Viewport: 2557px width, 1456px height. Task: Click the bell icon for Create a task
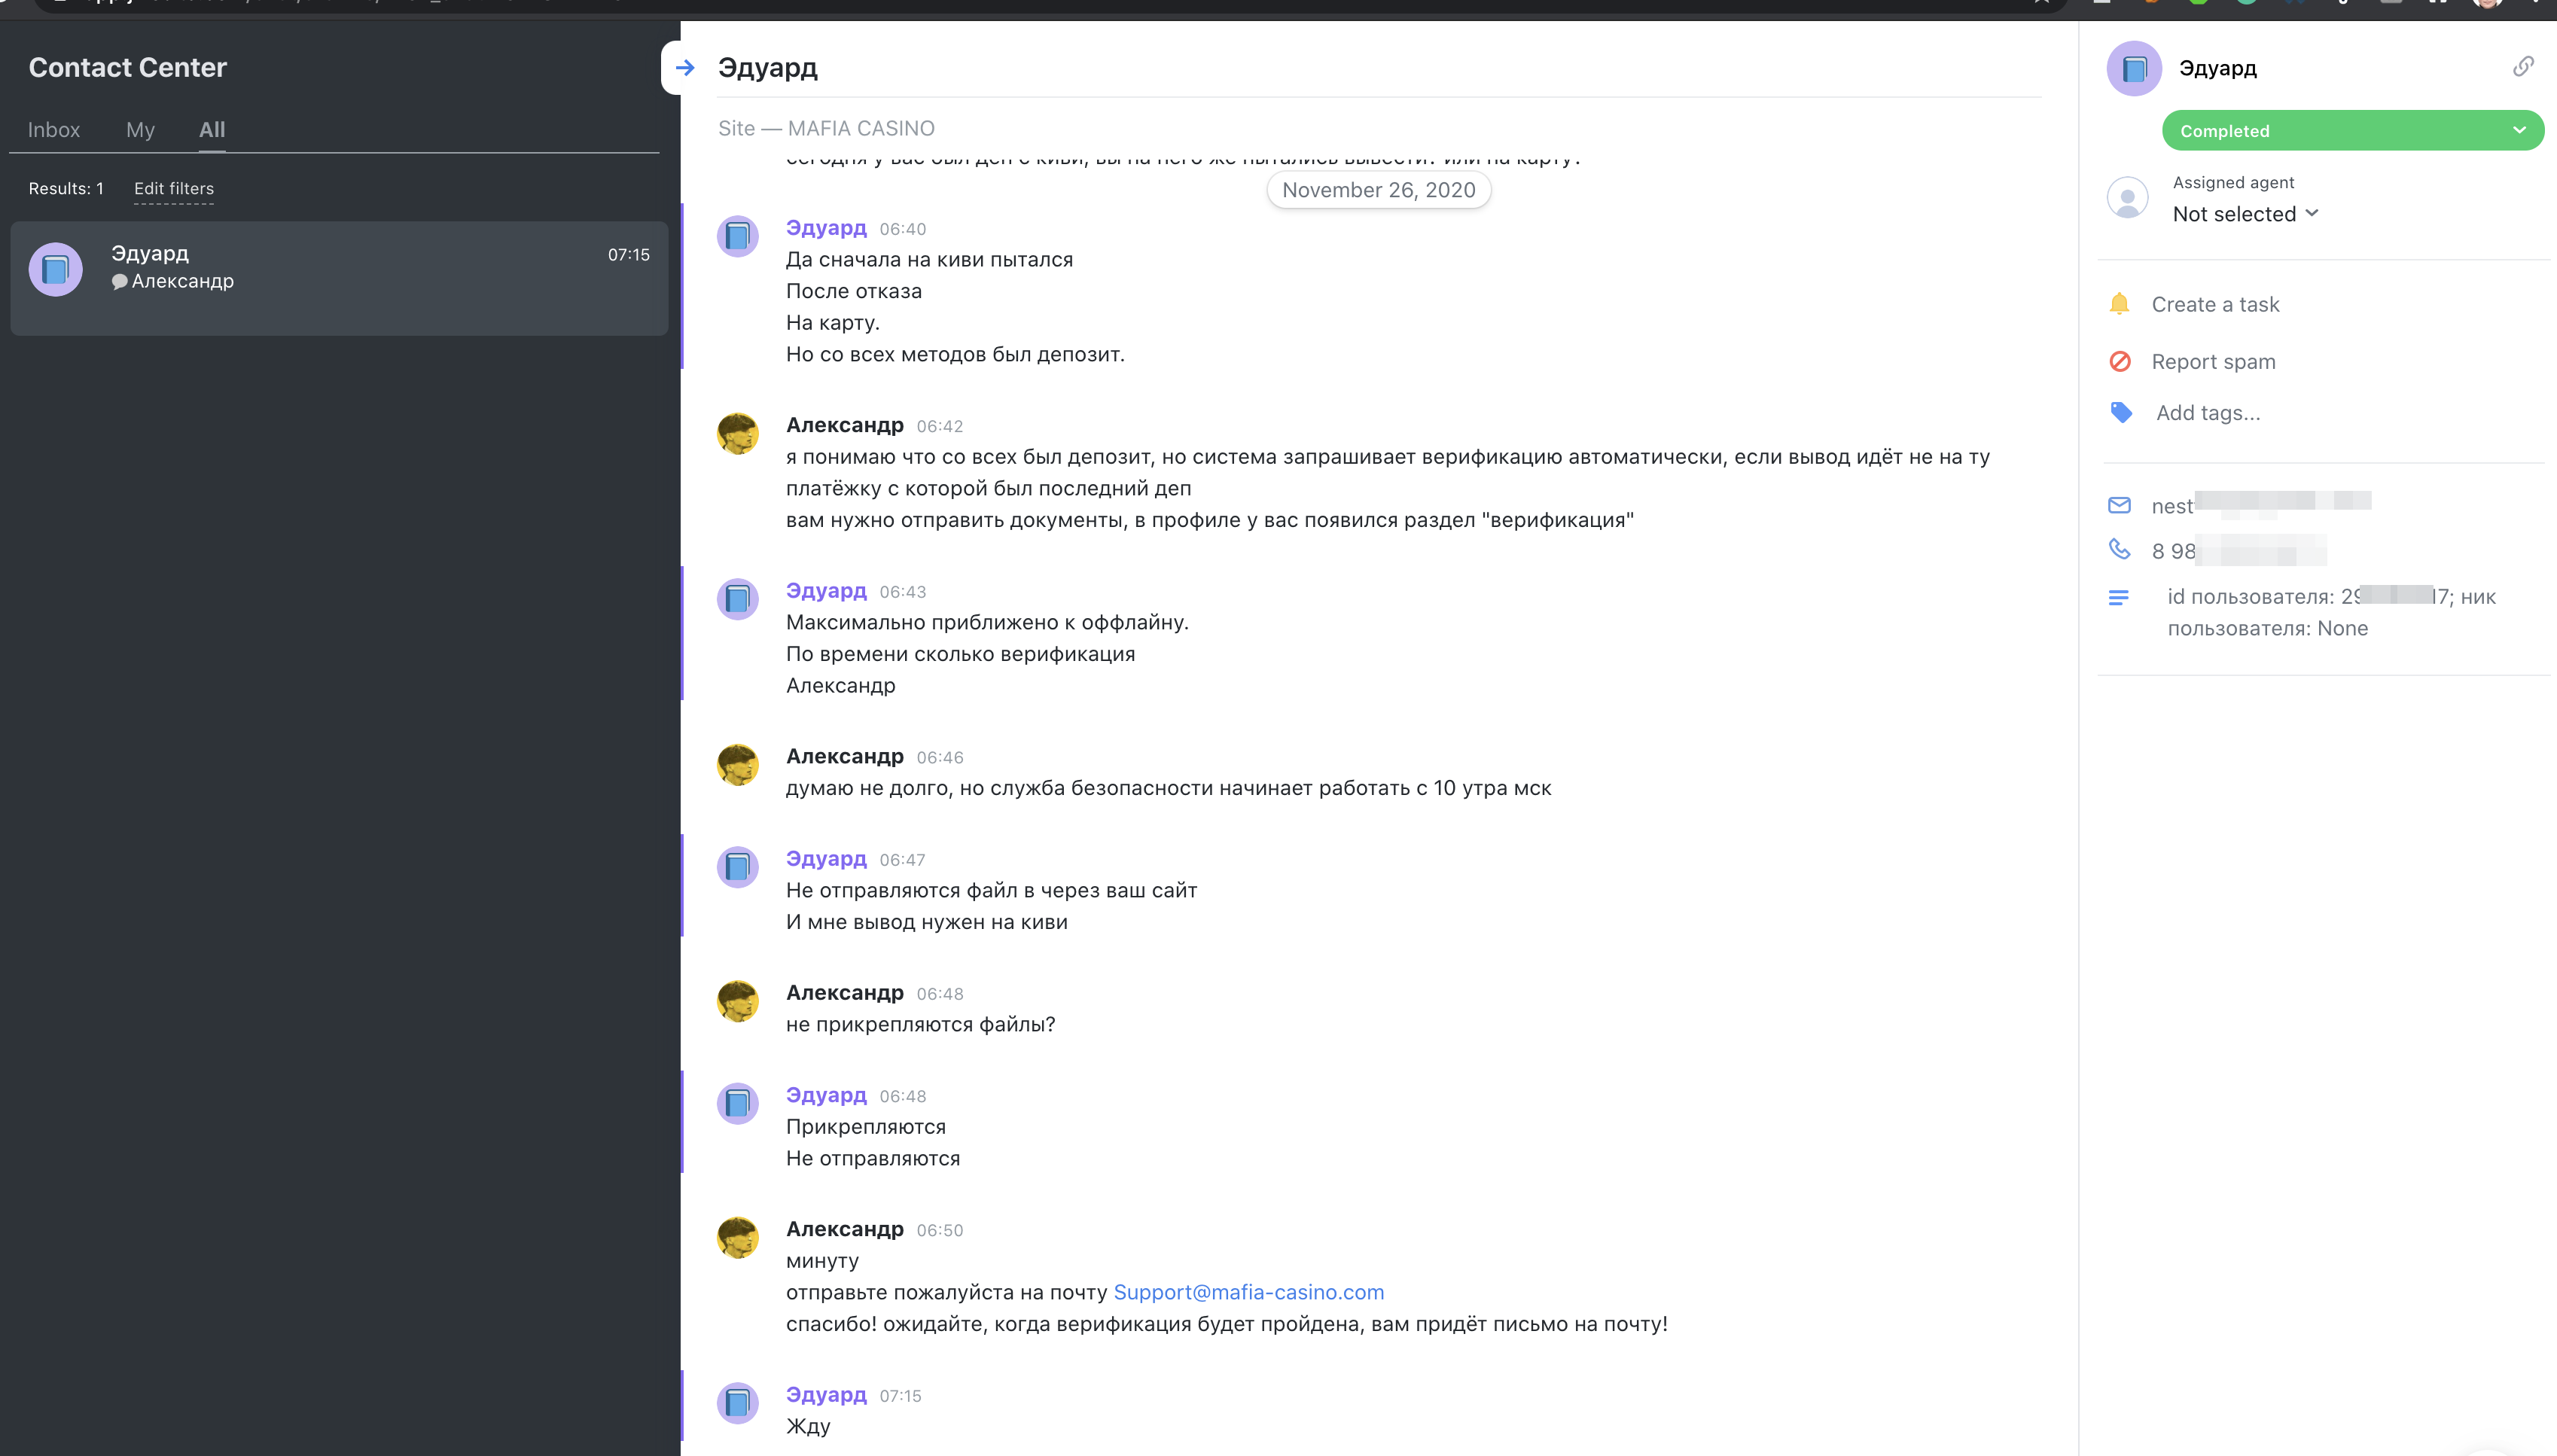coord(2119,304)
